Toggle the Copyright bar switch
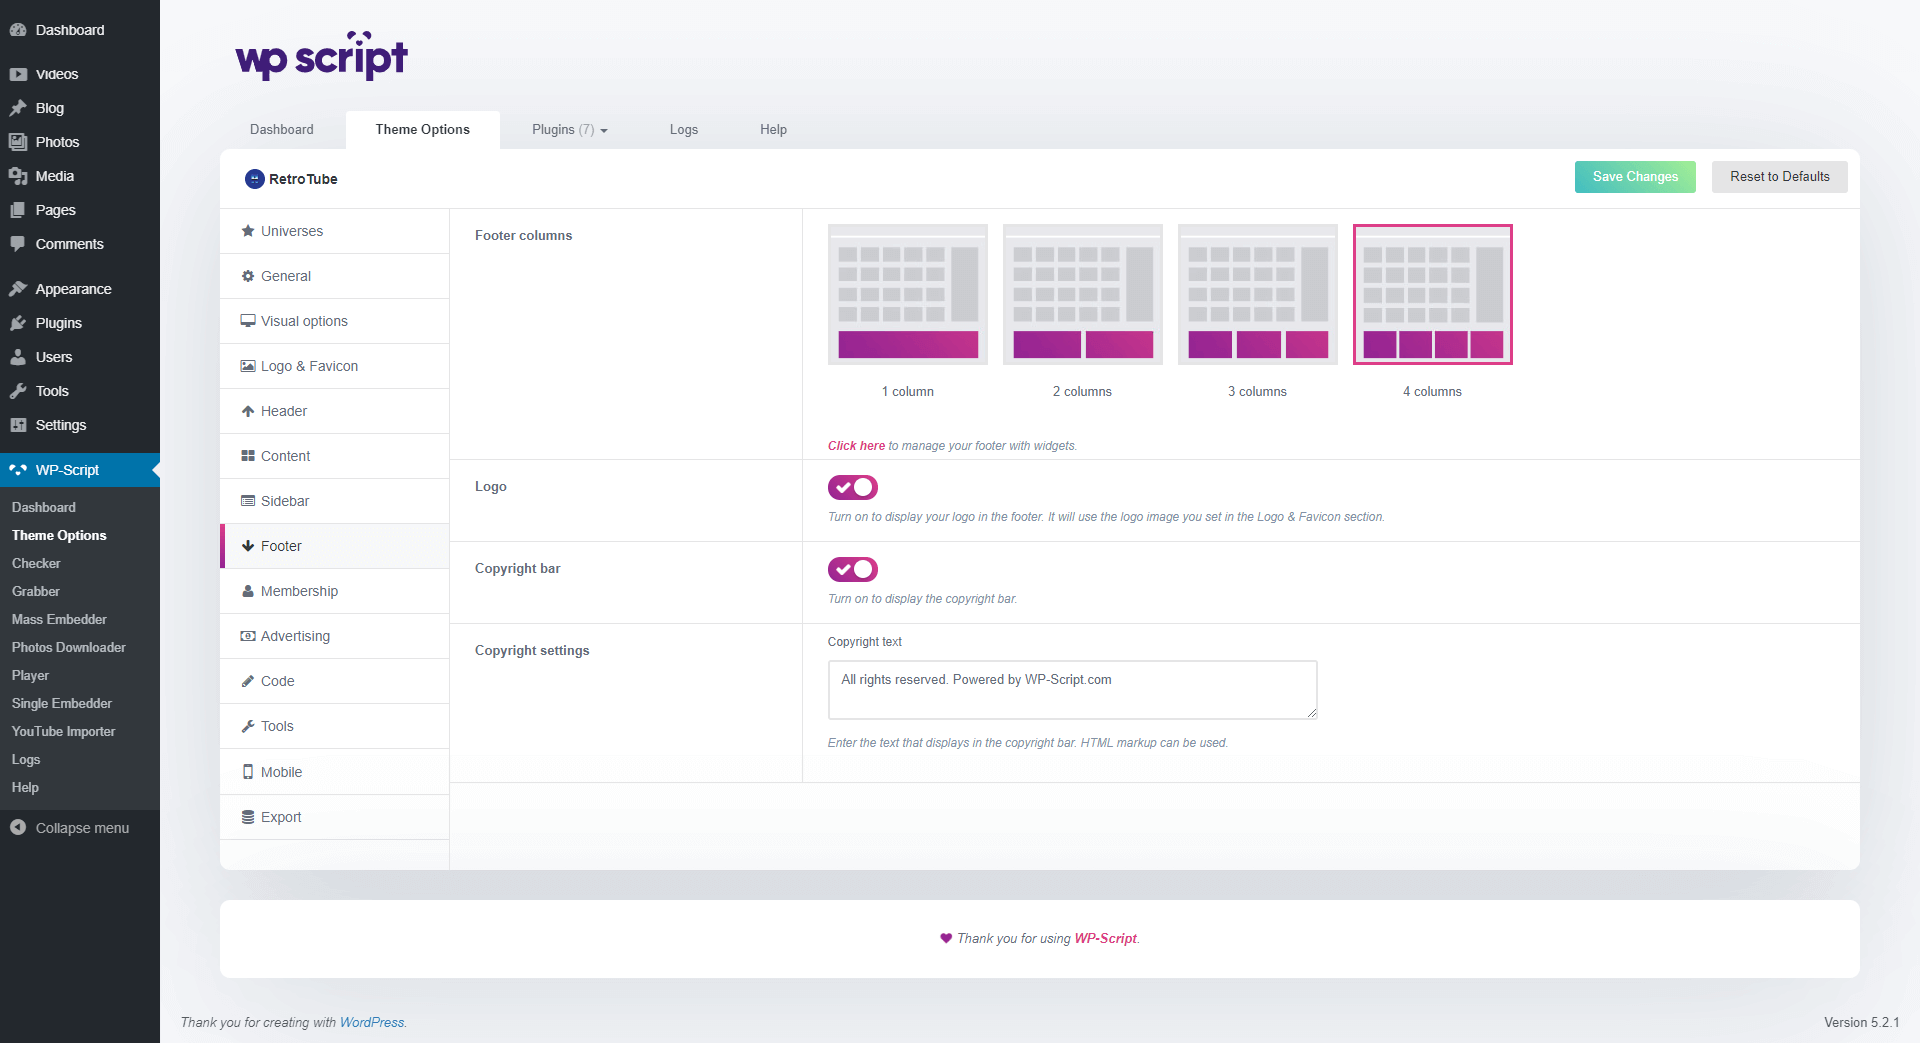 coord(853,569)
